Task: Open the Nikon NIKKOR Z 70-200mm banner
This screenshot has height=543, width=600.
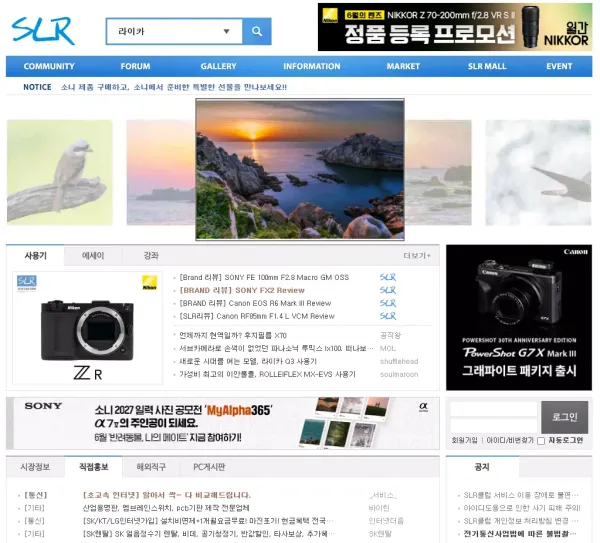Action: tap(455, 27)
